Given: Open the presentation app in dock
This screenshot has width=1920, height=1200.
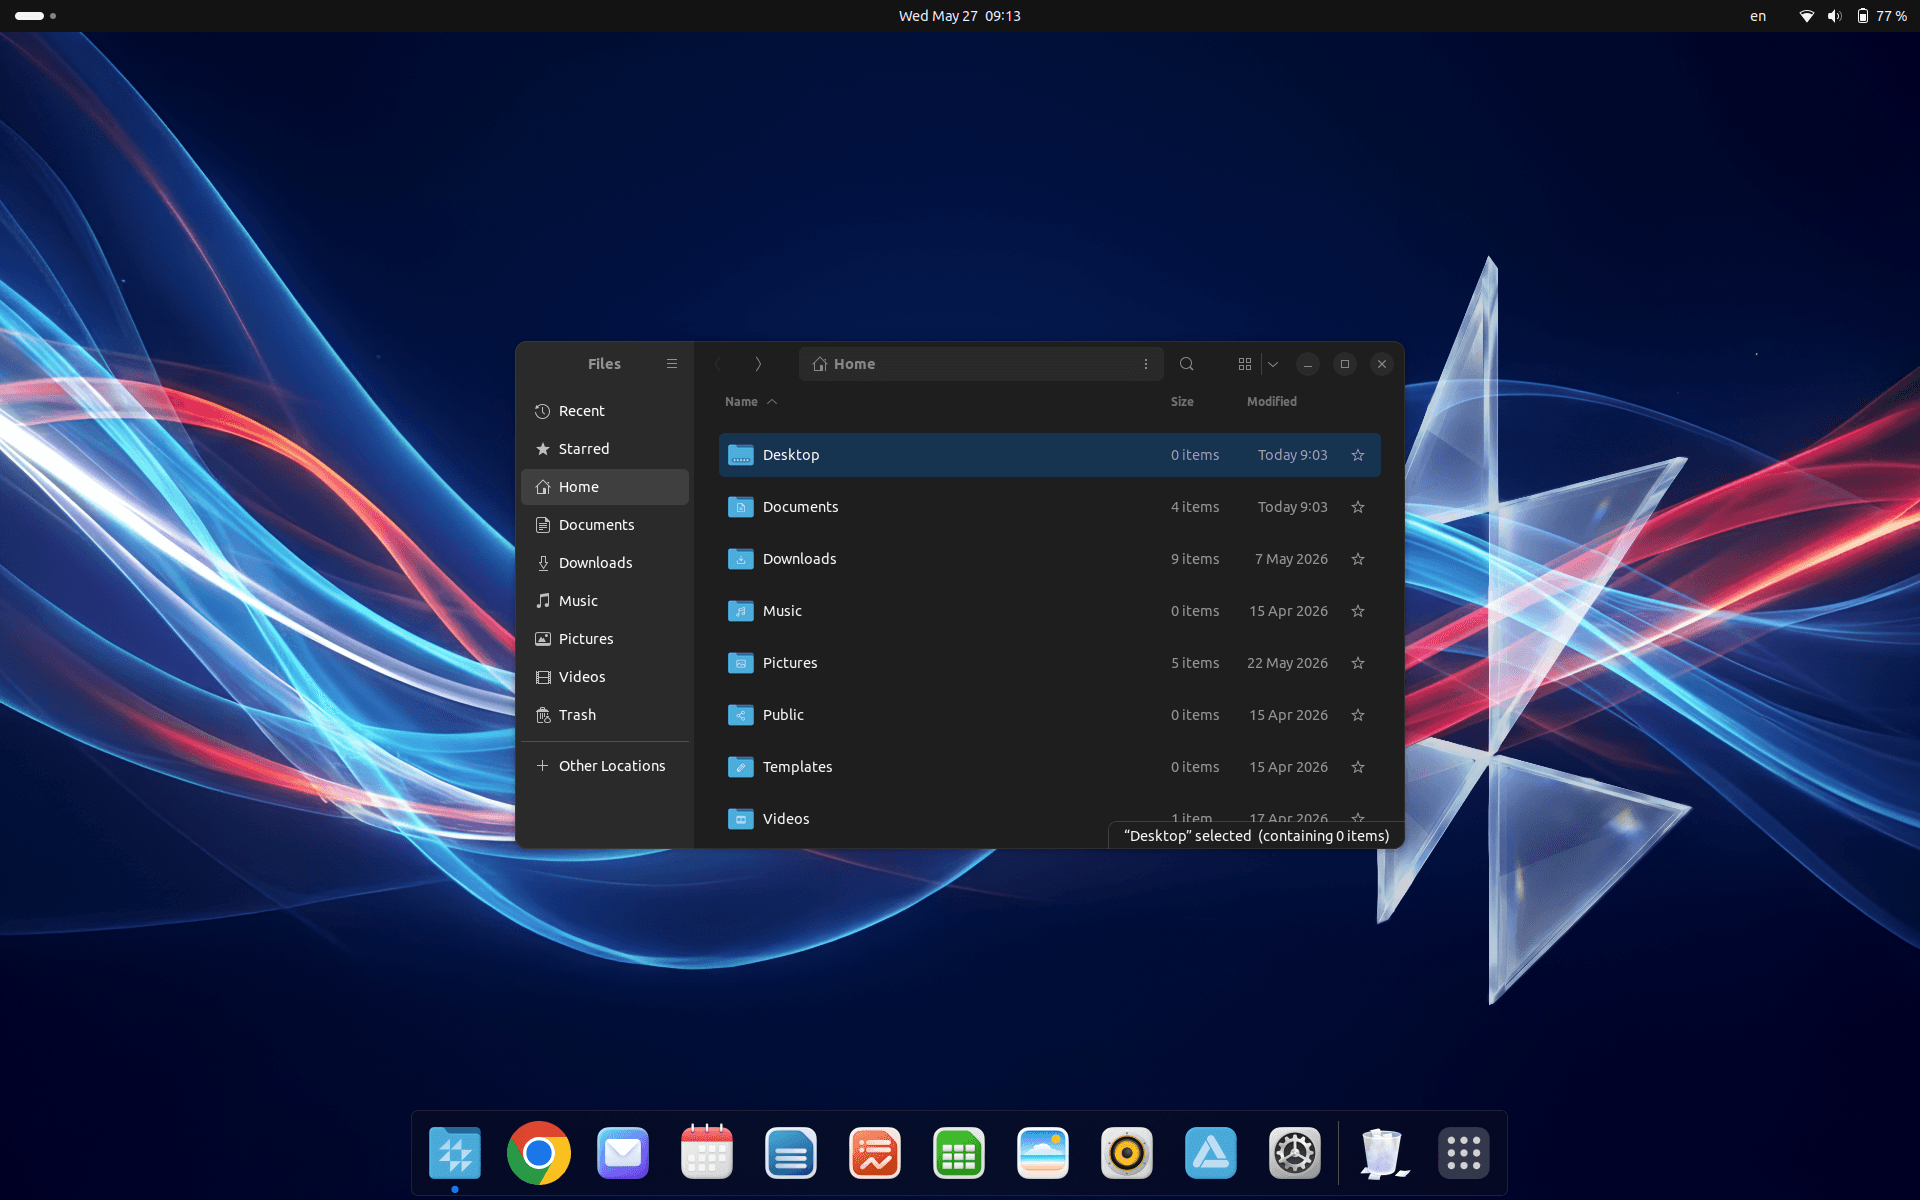Looking at the screenshot, I should tap(875, 1153).
